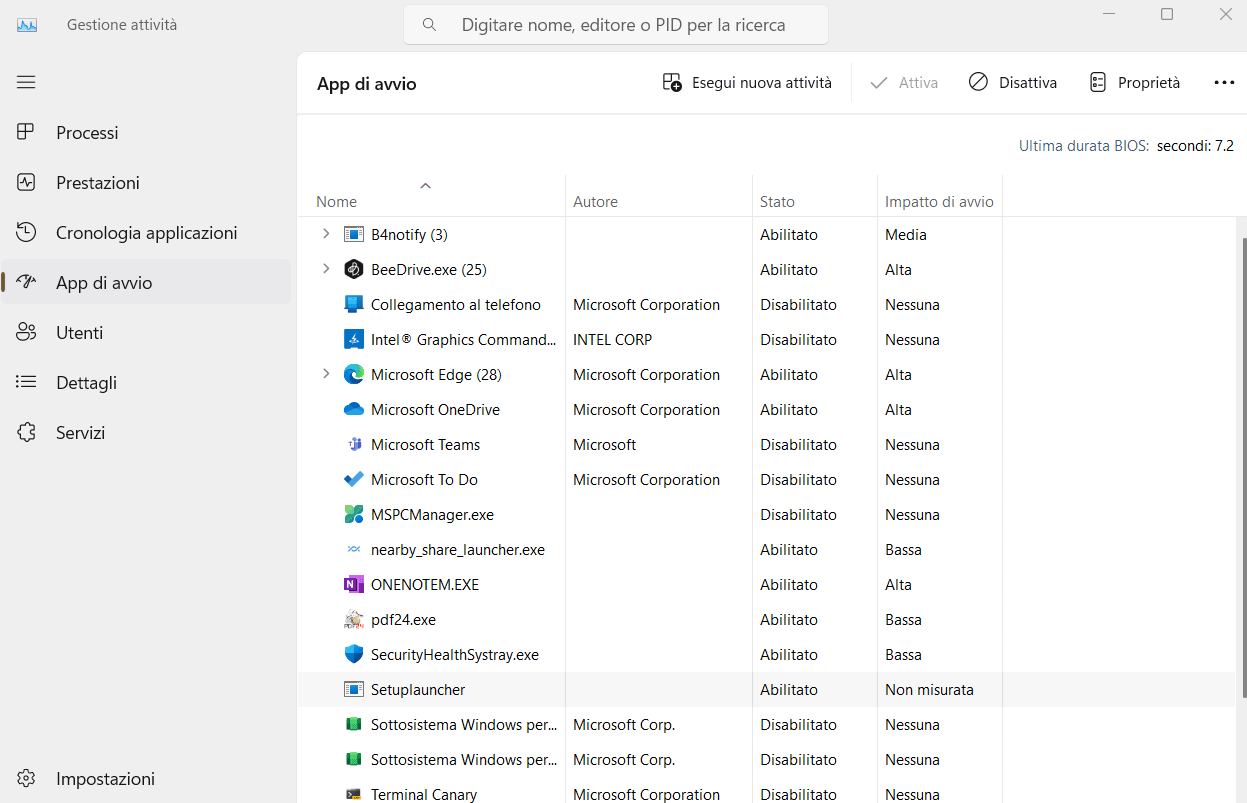The image size is (1247, 803).
Task: Click the Disattiva button
Action: (x=1013, y=83)
